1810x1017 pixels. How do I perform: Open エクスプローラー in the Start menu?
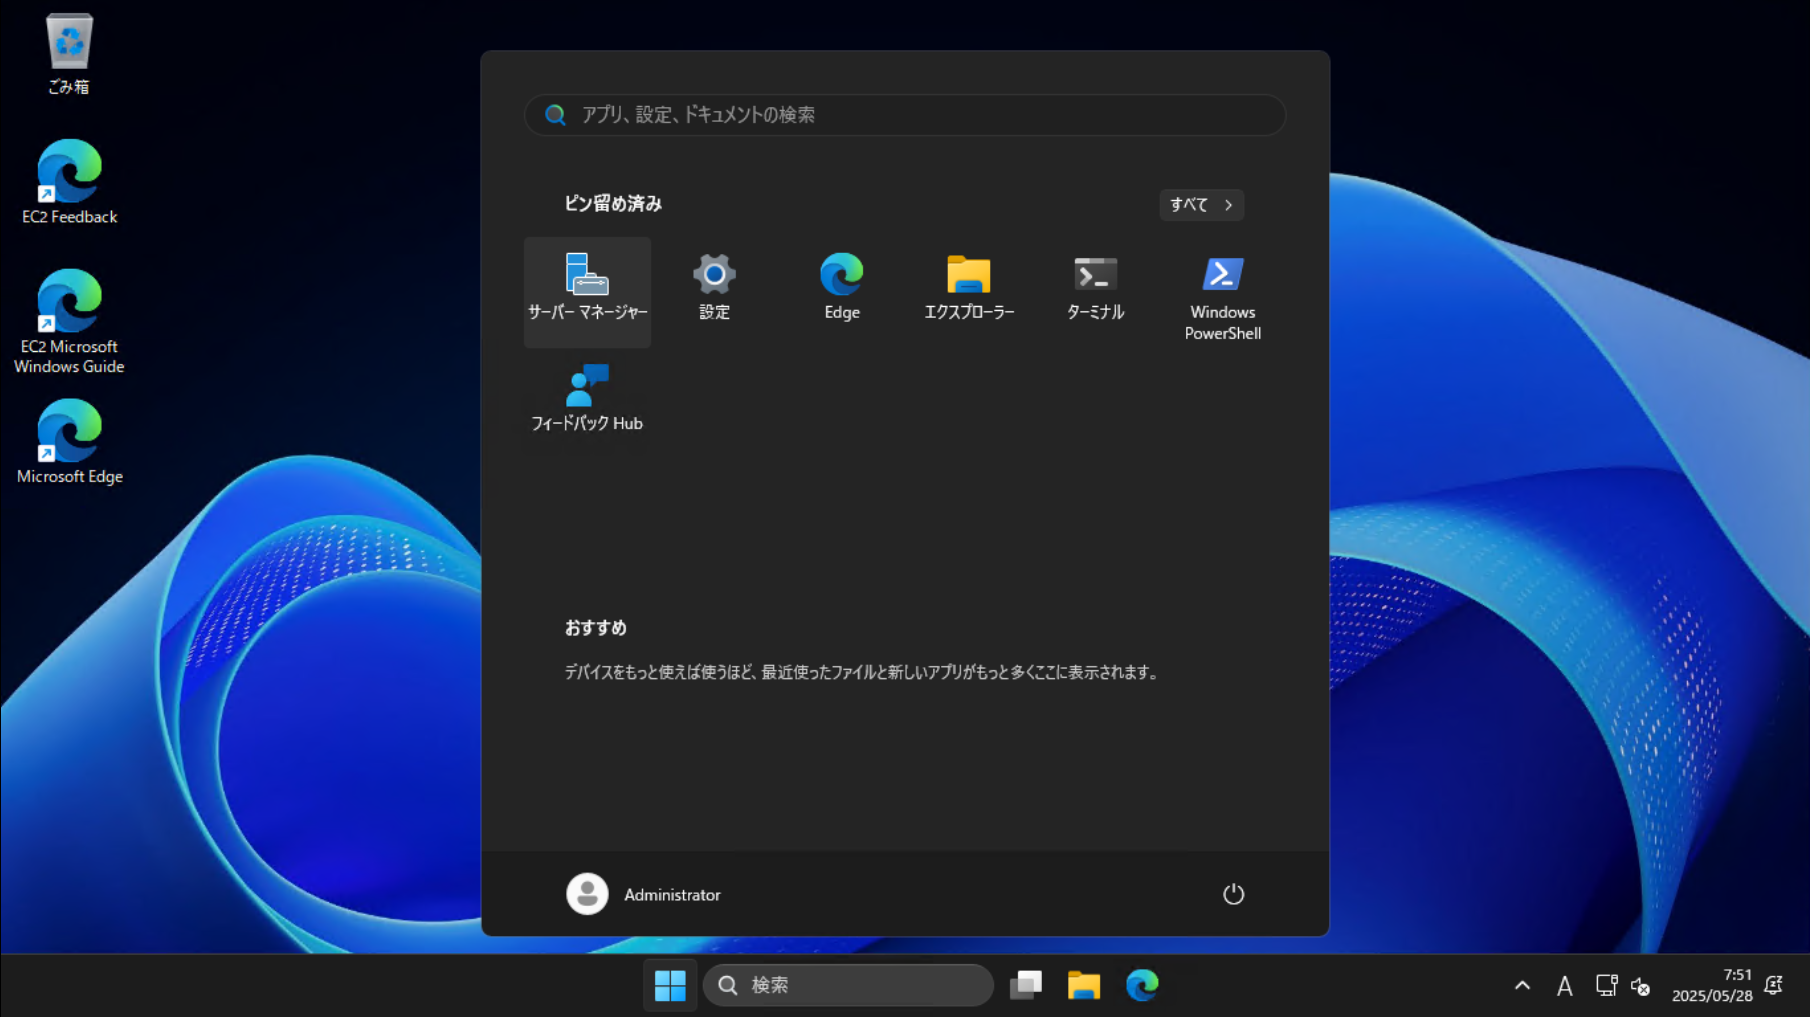968,291
